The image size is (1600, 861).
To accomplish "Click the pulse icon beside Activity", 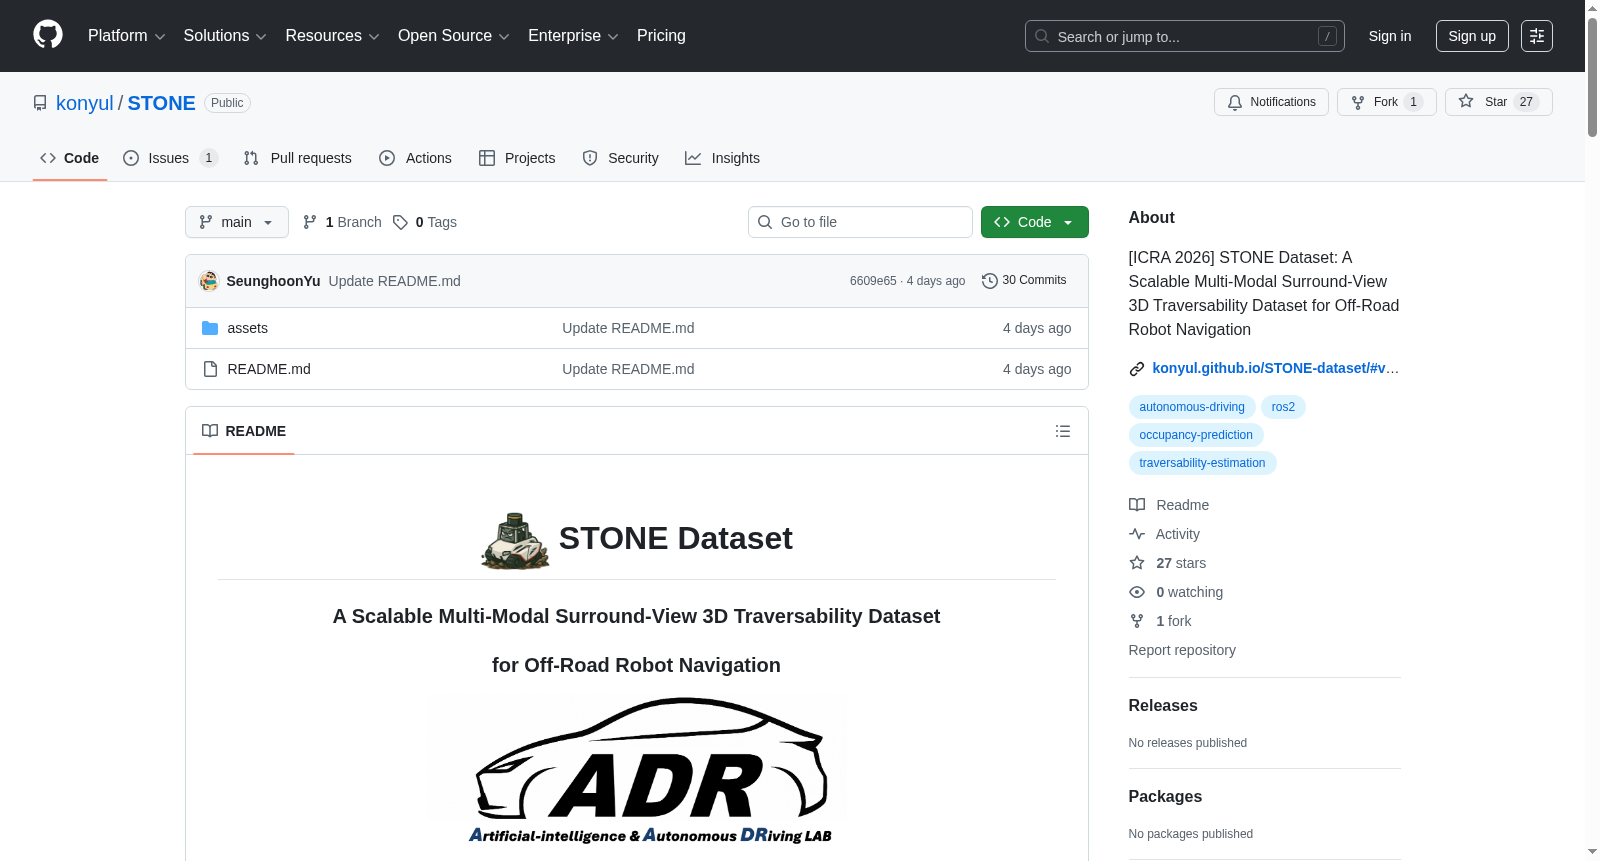I will [1137, 534].
